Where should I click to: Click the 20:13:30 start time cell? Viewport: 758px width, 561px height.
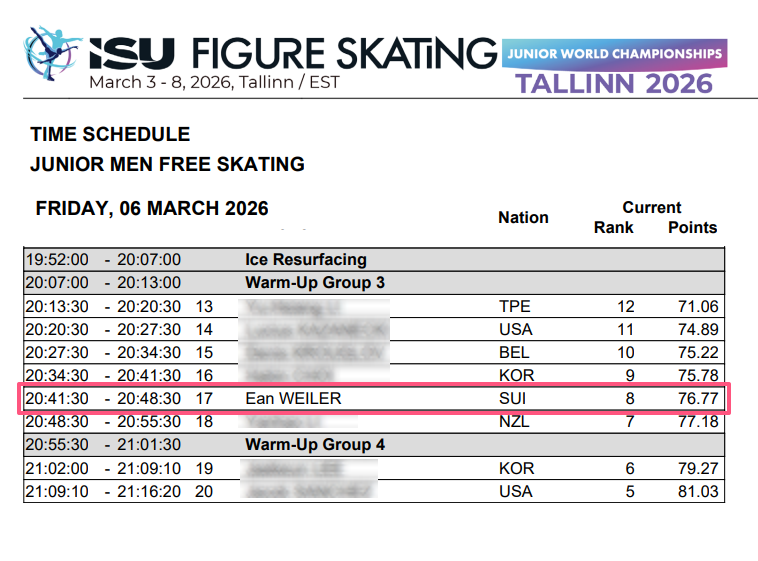pos(59,306)
